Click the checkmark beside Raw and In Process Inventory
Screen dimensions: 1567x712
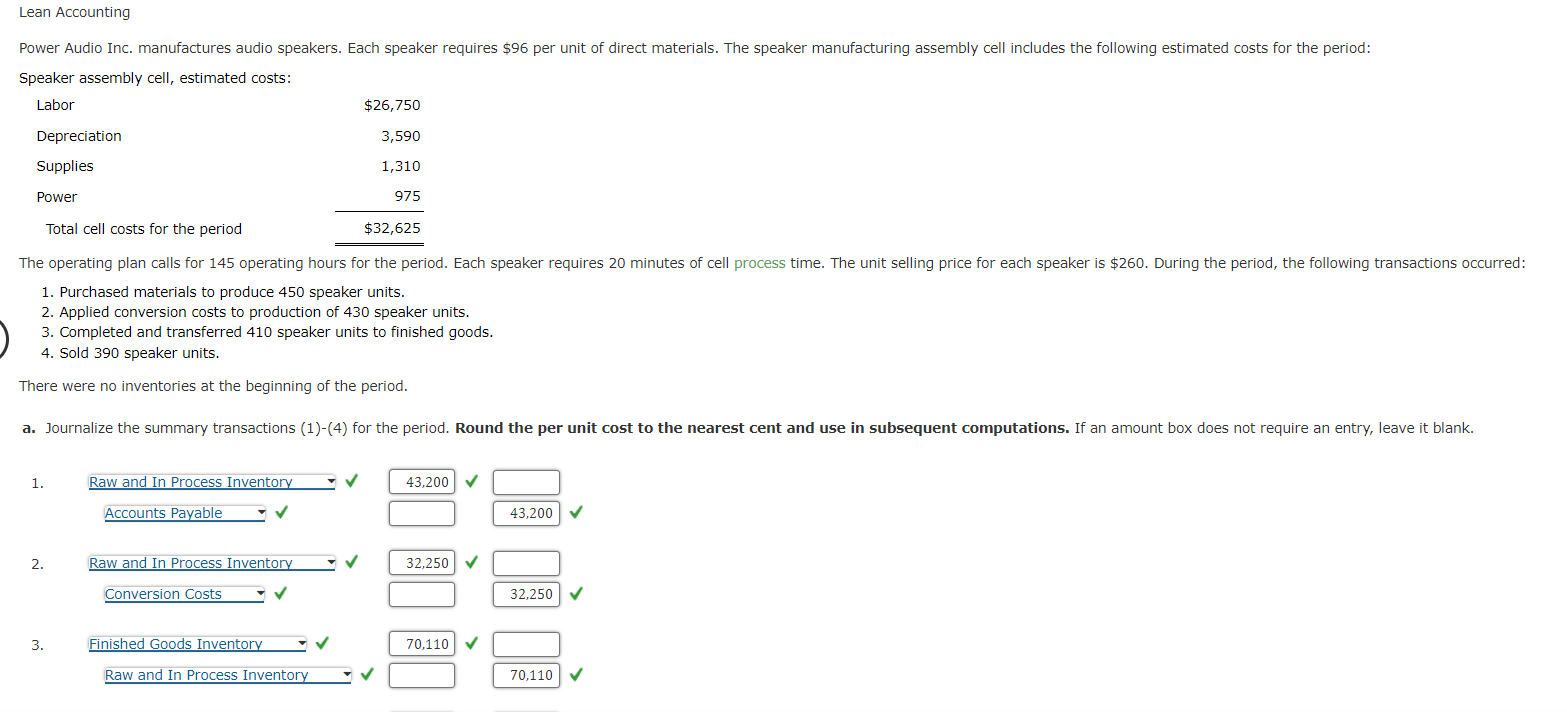[350, 481]
